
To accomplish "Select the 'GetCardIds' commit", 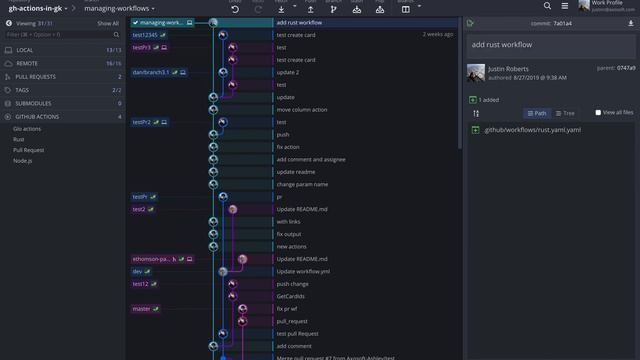I will coord(290,296).
